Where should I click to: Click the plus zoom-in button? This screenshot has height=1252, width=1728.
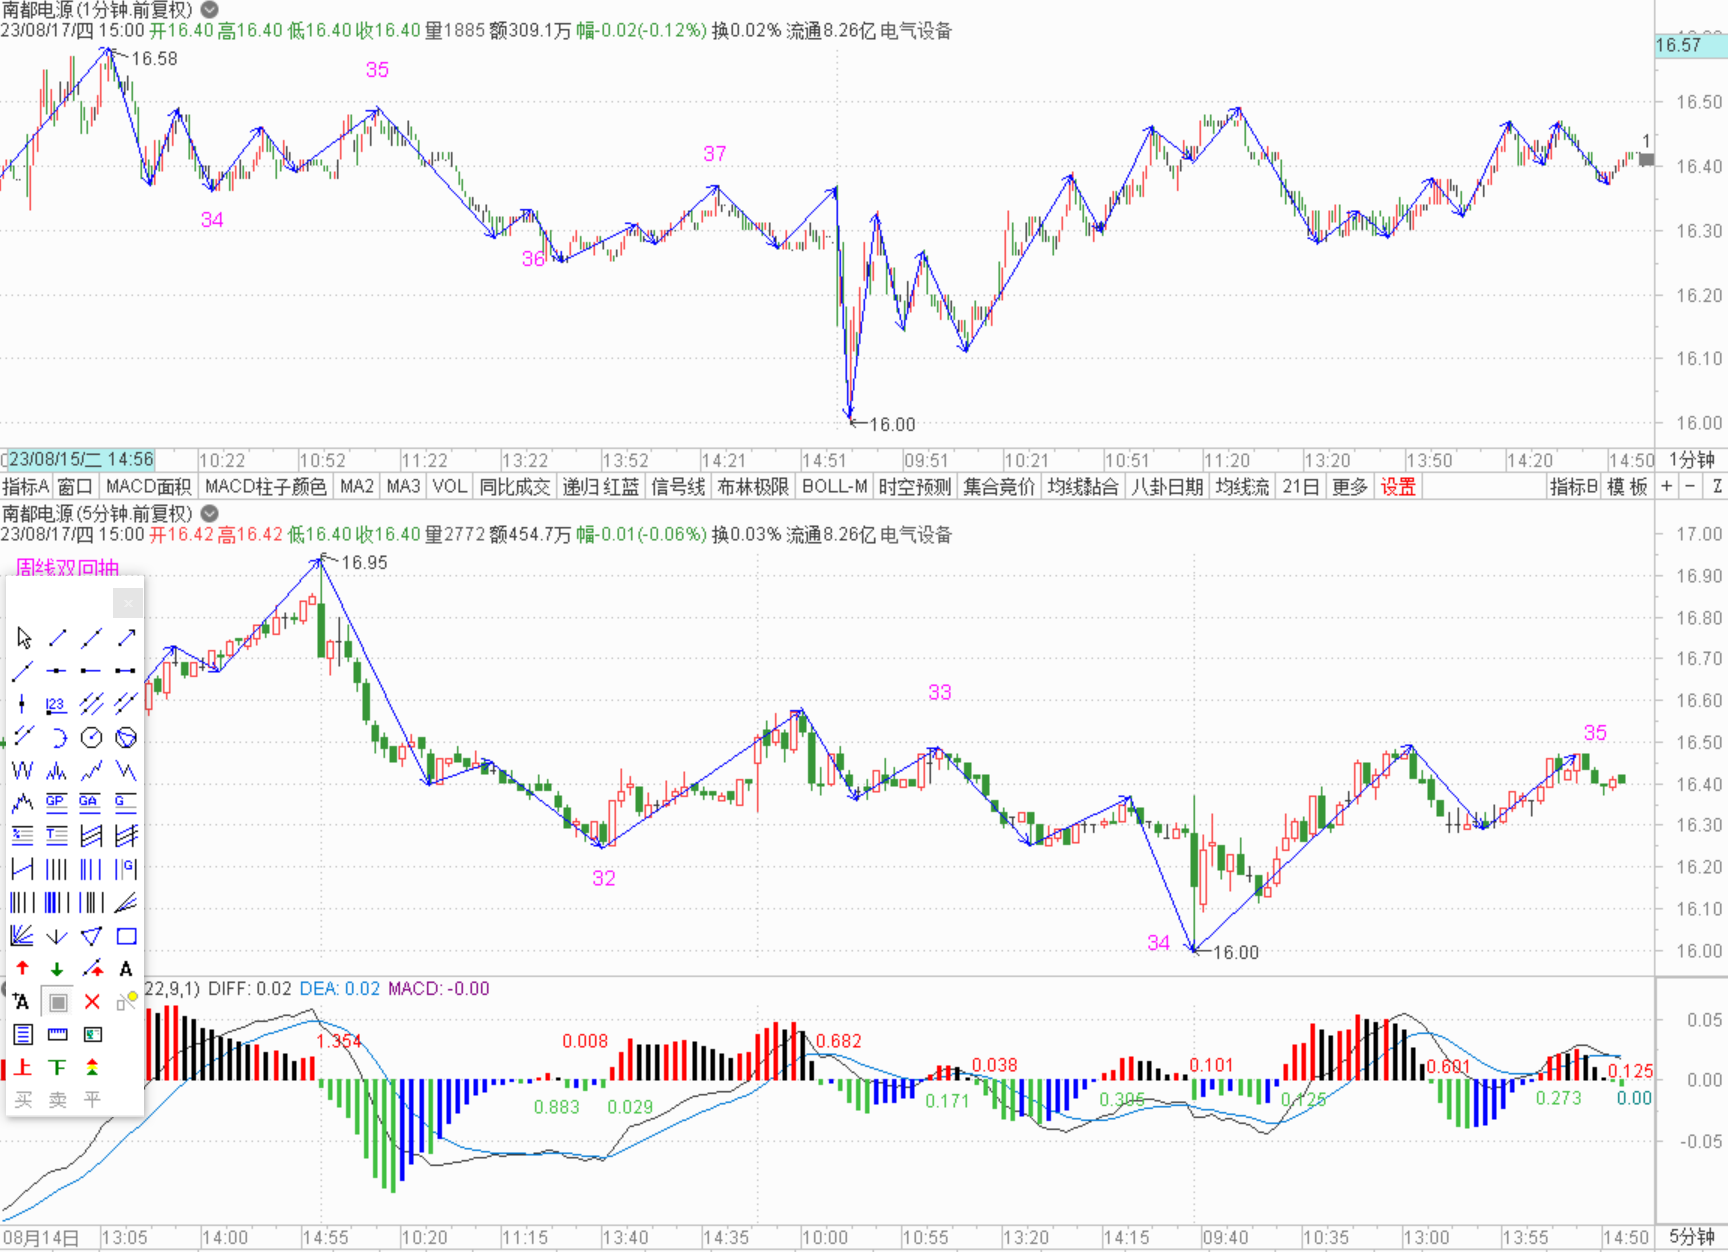coord(1666,487)
